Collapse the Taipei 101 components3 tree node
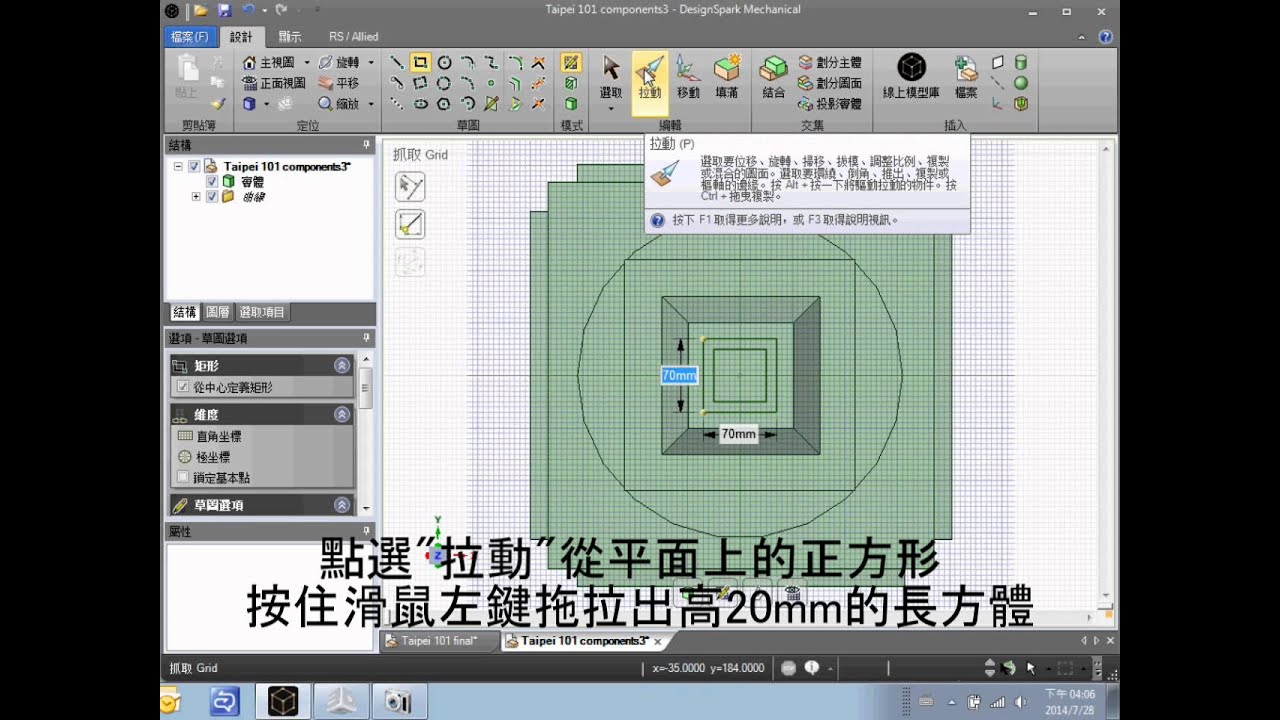 tap(178, 167)
